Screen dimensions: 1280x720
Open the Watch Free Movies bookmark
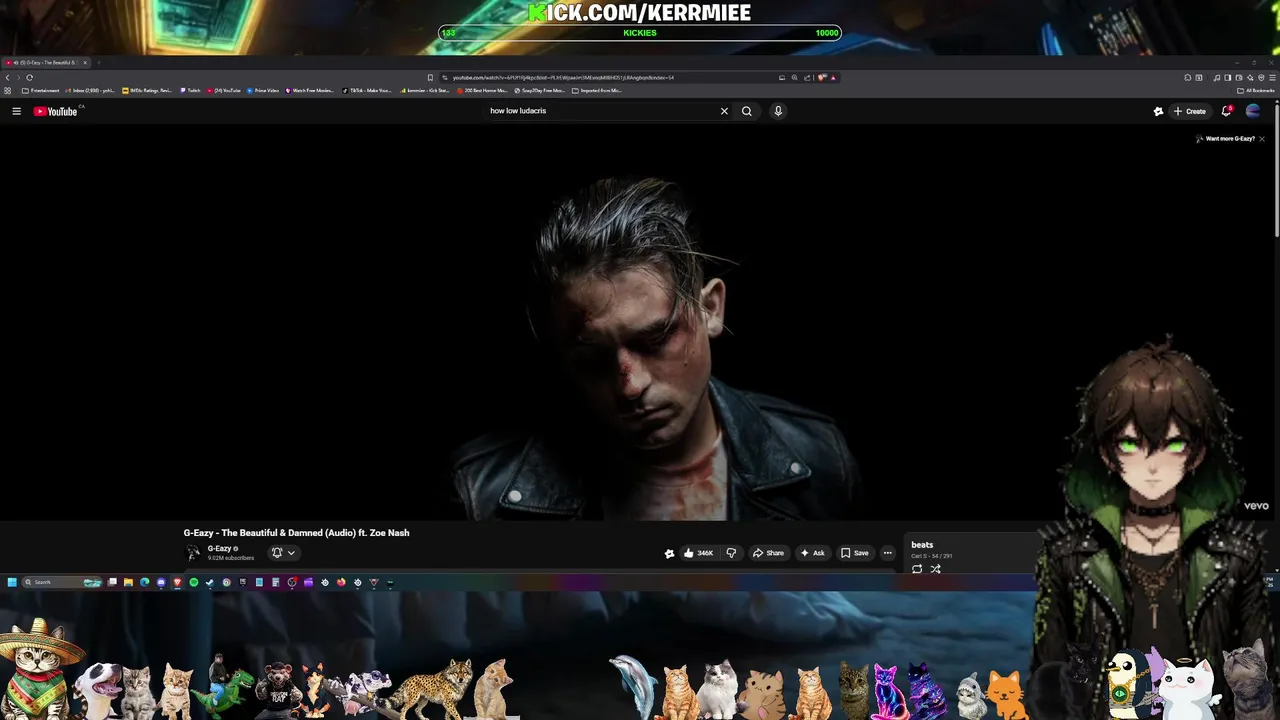click(310, 90)
